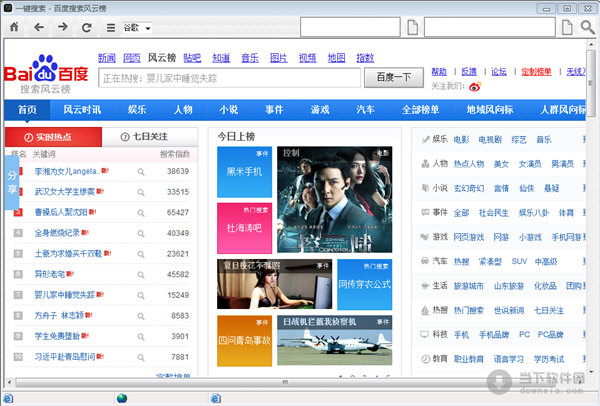Switch to the 娱乐 nav tab
The width and height of the screenshot is (600, 406).
click(137, 110)
